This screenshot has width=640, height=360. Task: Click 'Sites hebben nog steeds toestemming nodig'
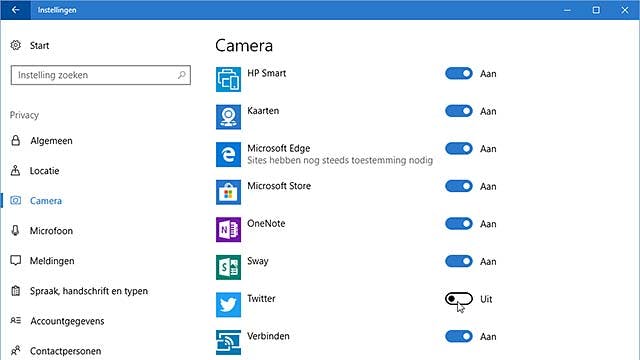[x=340, y=160]
